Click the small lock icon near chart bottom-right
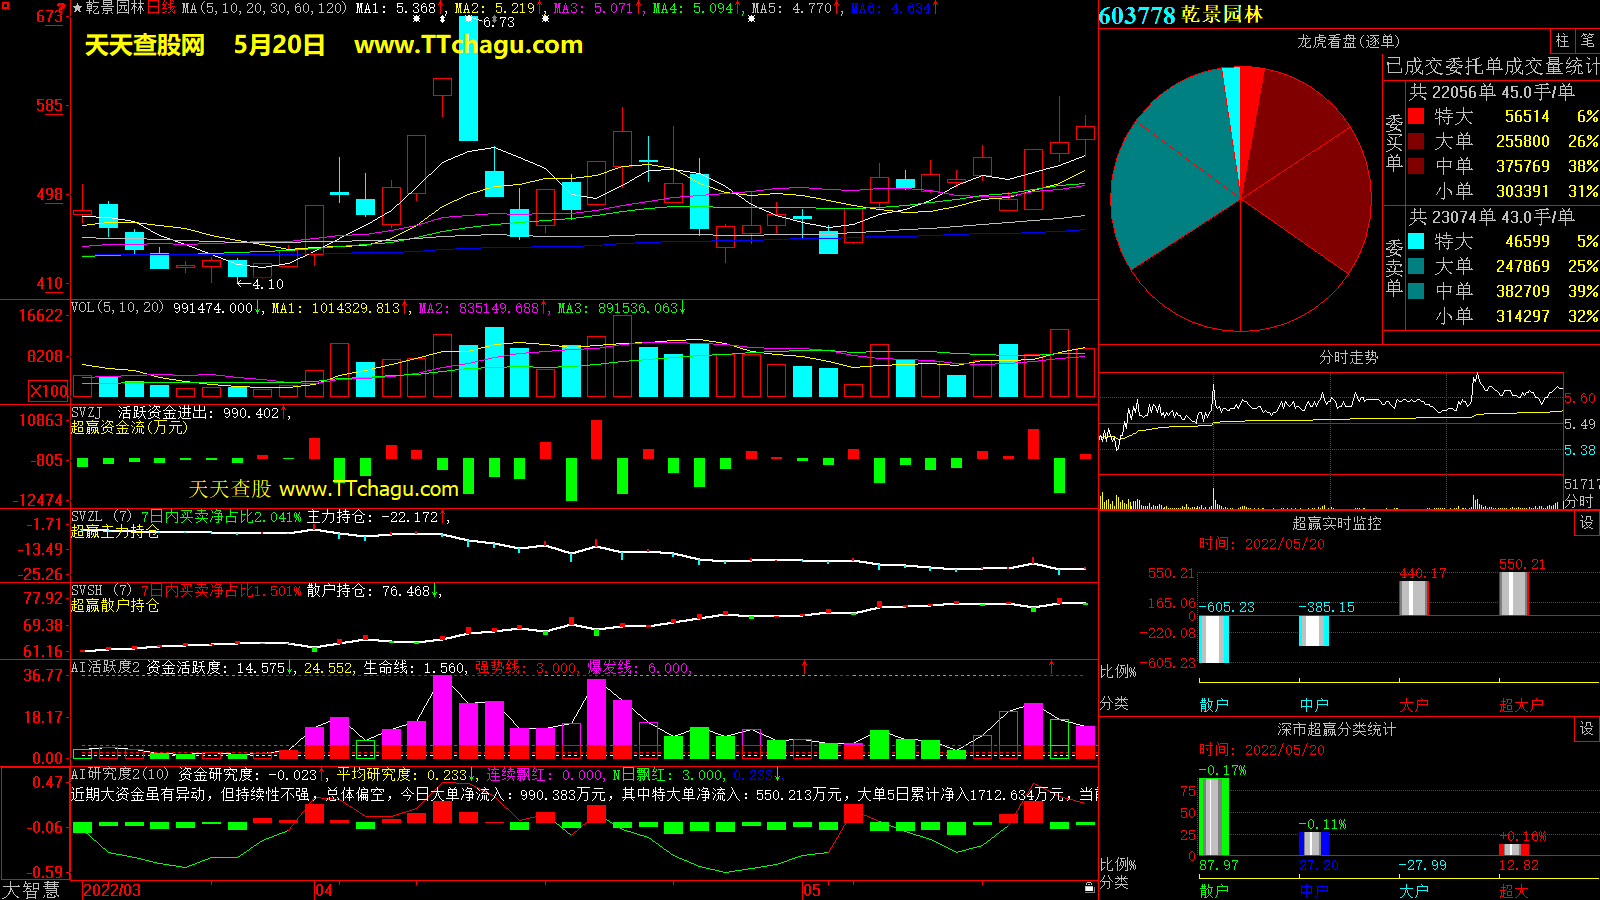 pos(1089,887)
